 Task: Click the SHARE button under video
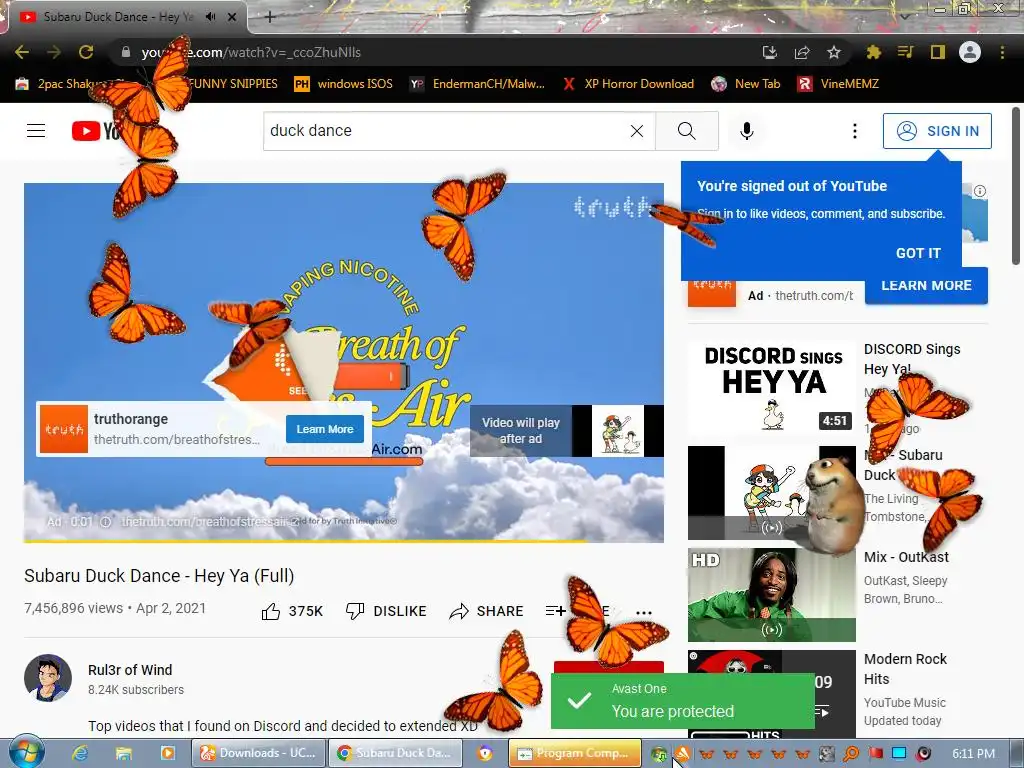coord(487,611)
